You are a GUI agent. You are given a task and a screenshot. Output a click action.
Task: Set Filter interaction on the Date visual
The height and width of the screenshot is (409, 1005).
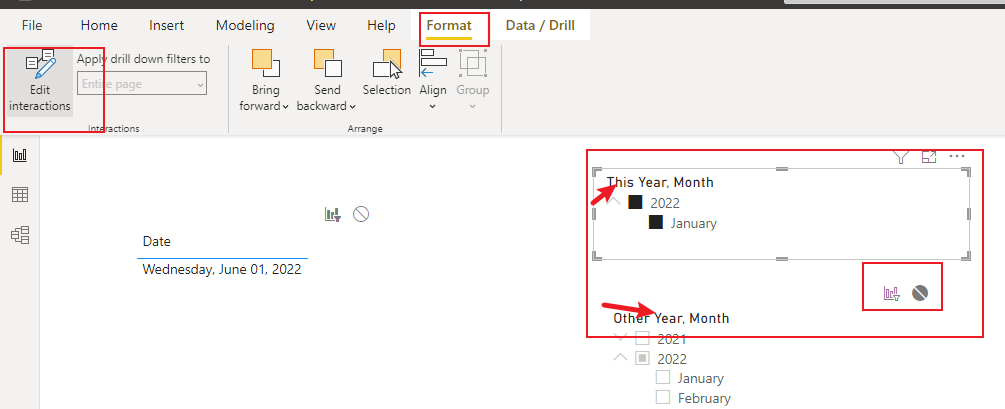click(x=333, y=214)
